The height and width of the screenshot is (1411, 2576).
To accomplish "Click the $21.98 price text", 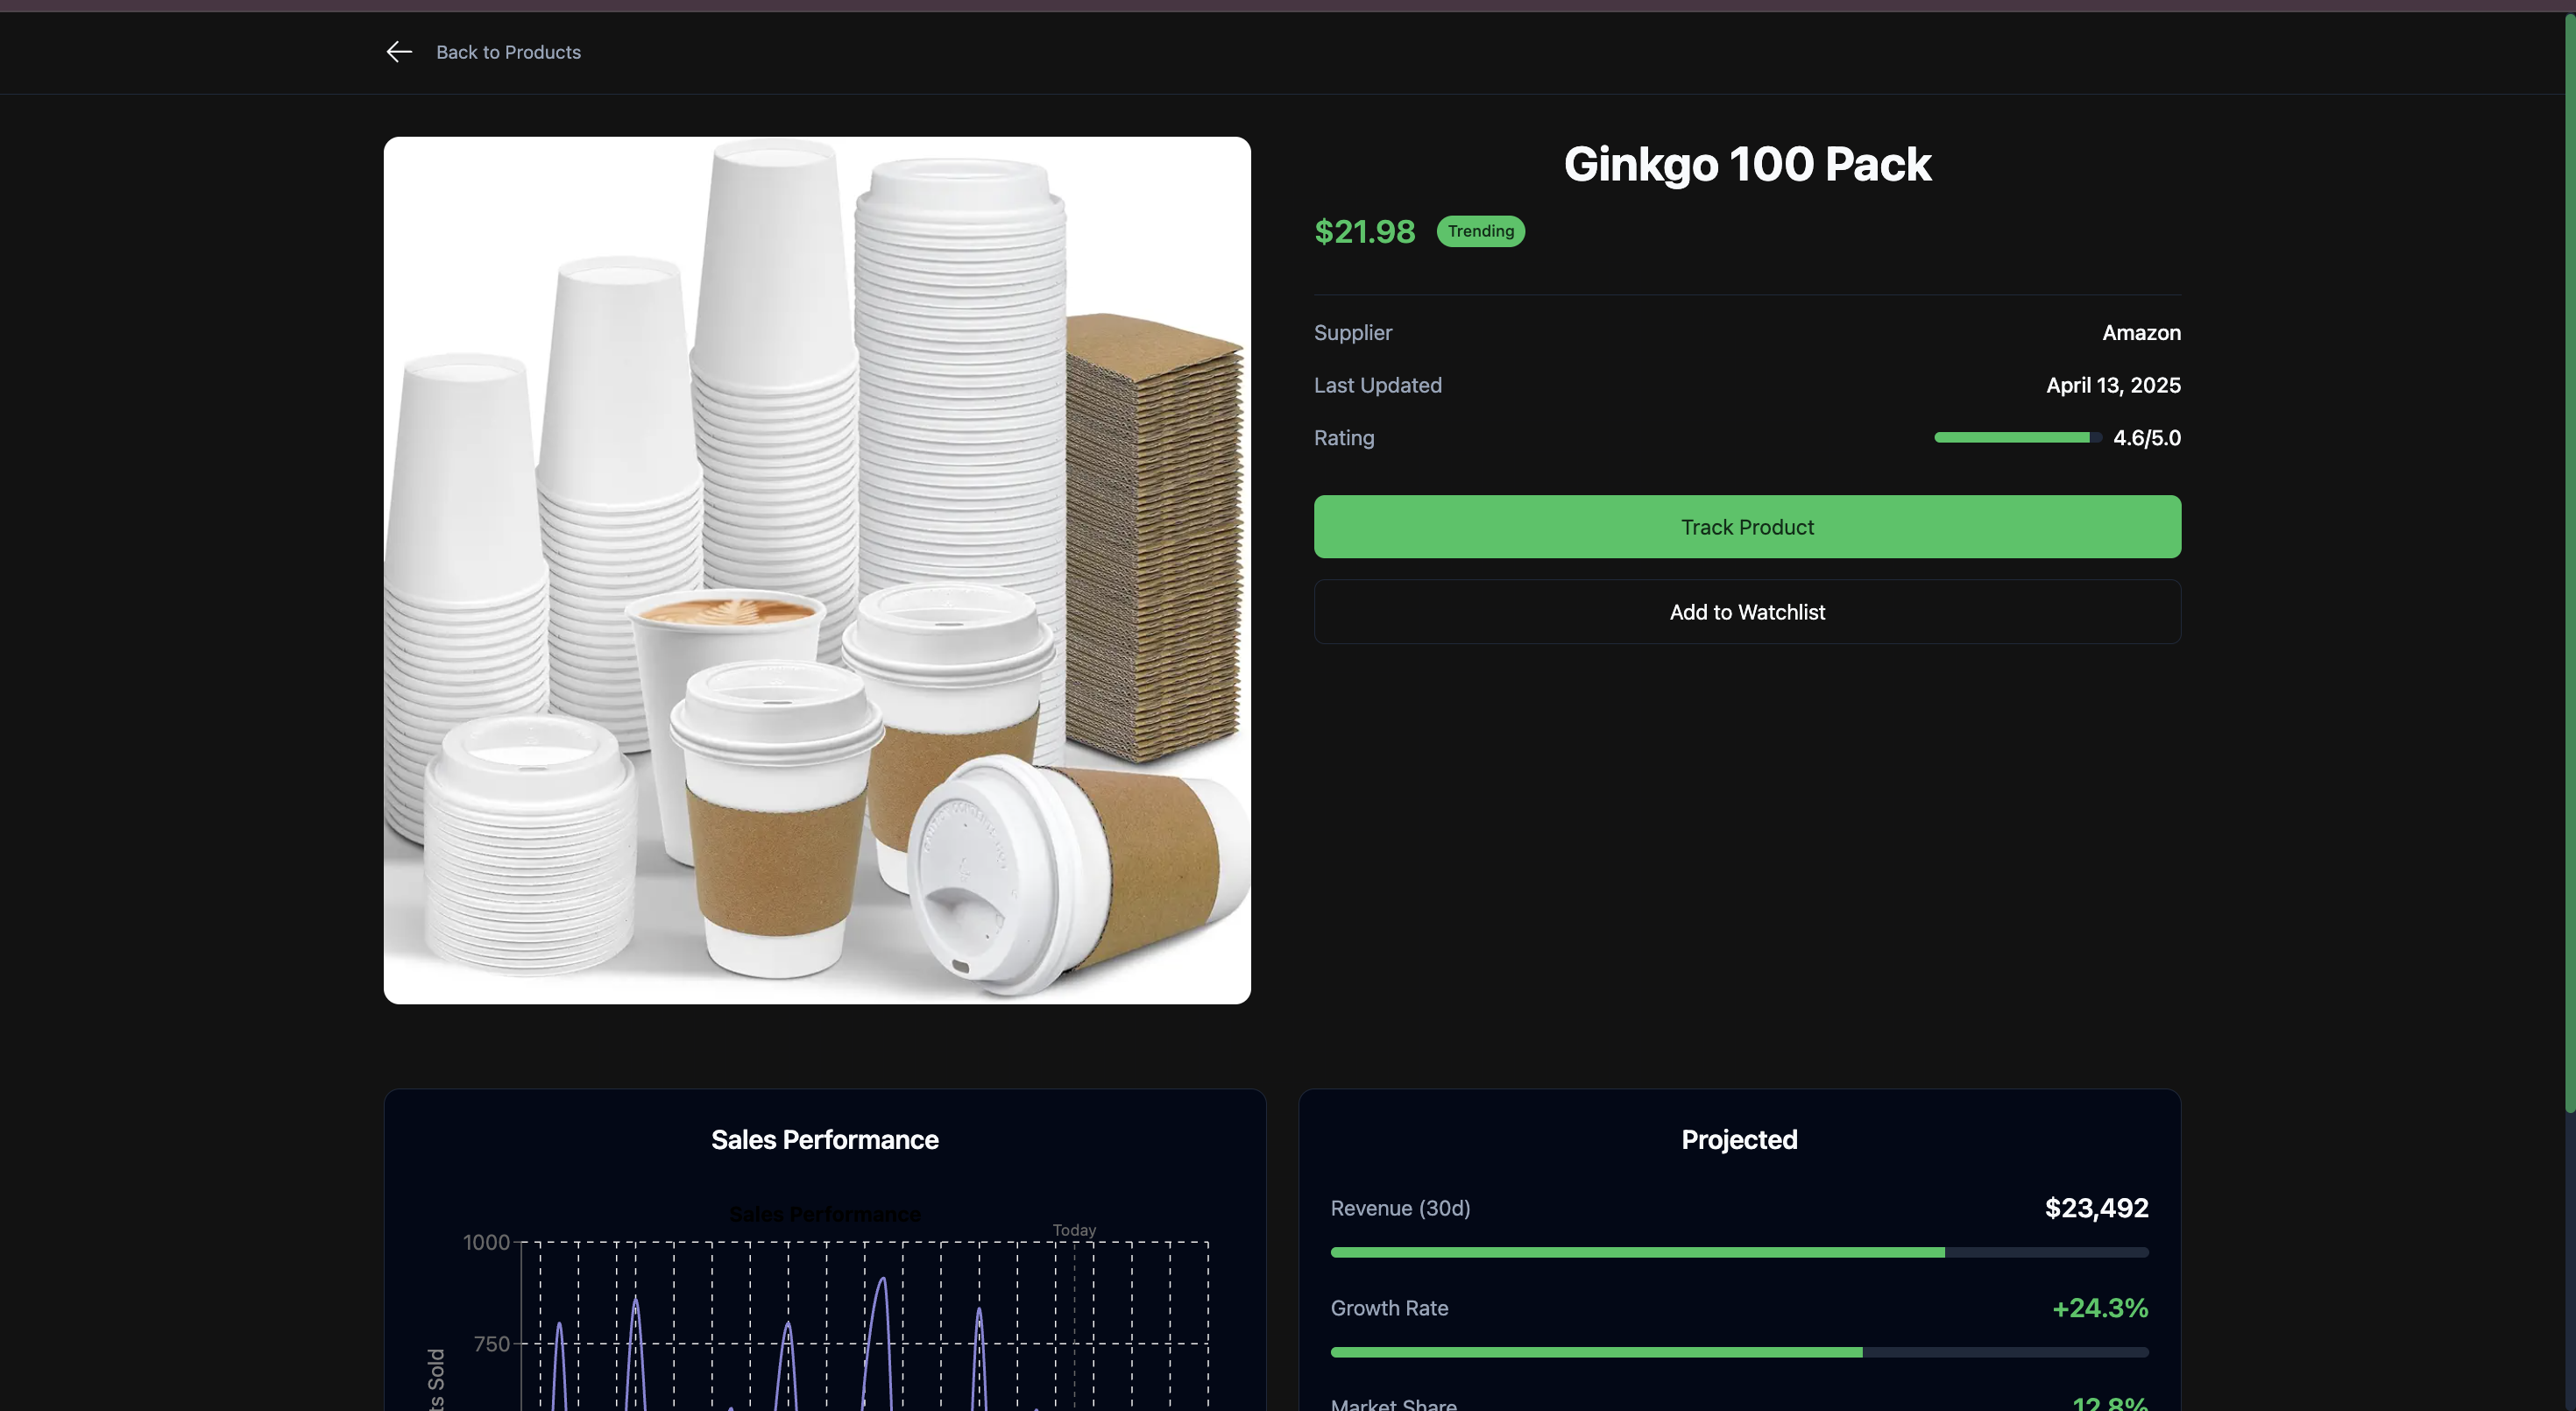I will point(1364,232).
